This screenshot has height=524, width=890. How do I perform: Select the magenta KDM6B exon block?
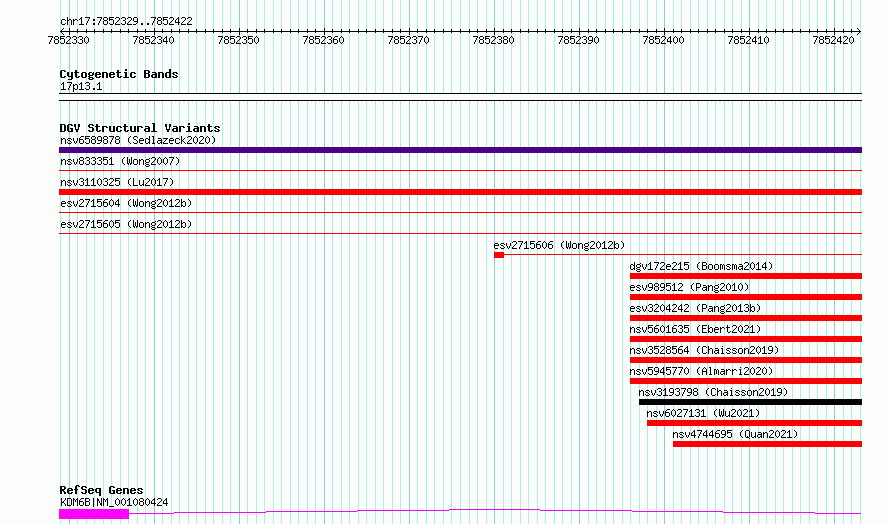(94, 514)
